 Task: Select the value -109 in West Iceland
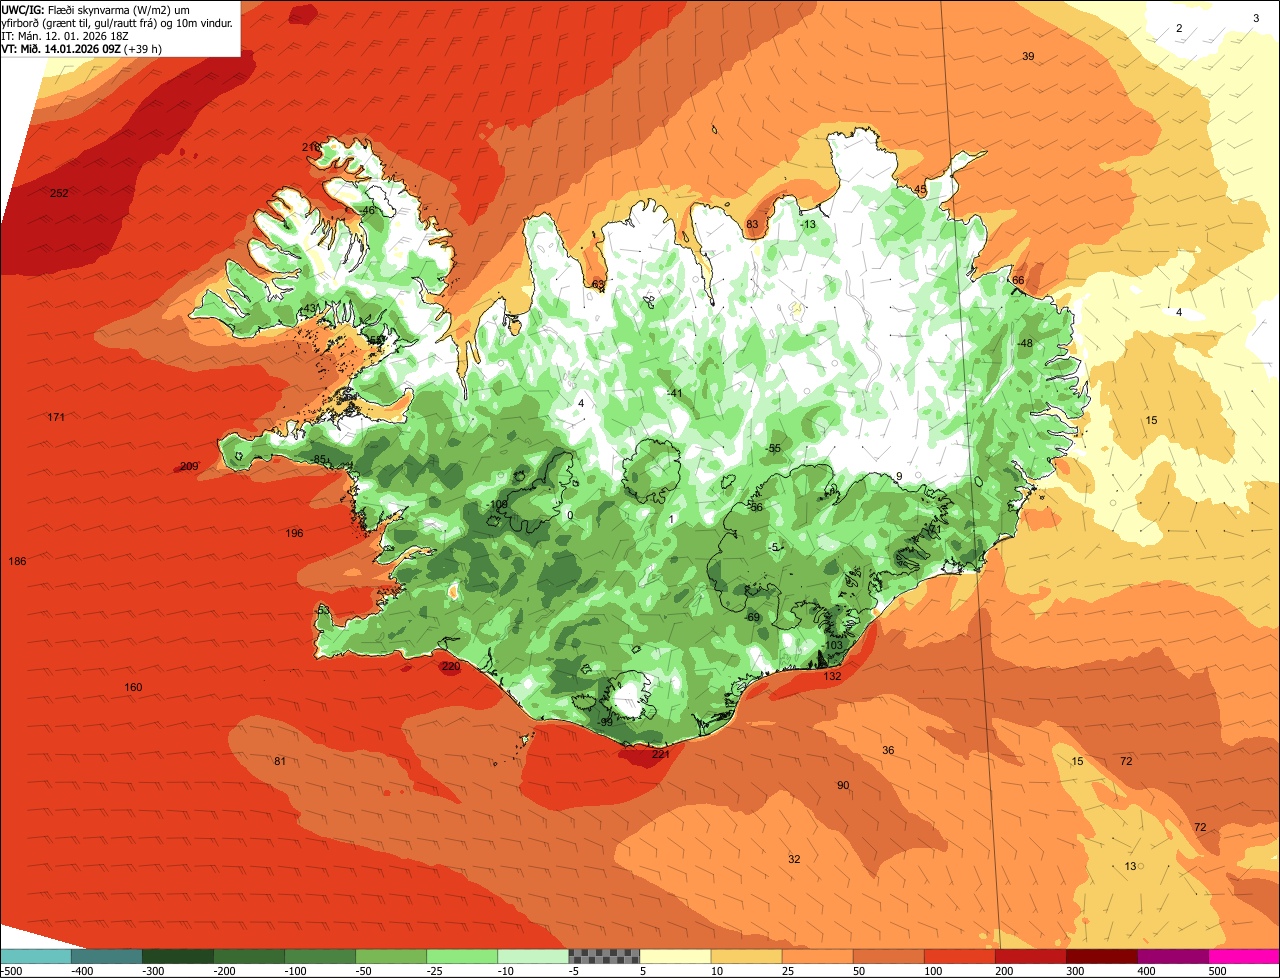(498, 504)
